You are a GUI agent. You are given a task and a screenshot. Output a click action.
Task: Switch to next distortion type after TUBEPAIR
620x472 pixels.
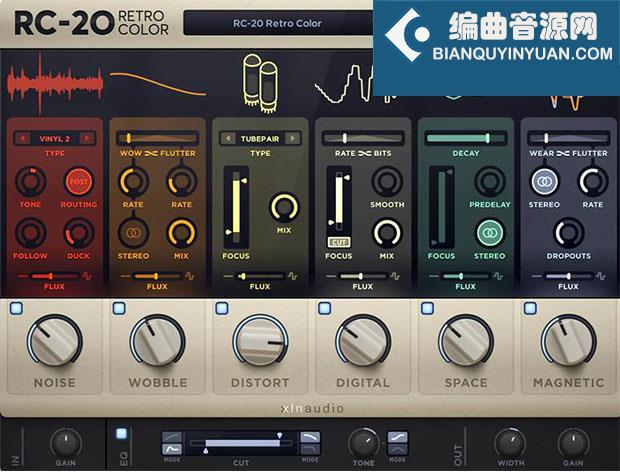pyautogui.click(x=293, y=138)
